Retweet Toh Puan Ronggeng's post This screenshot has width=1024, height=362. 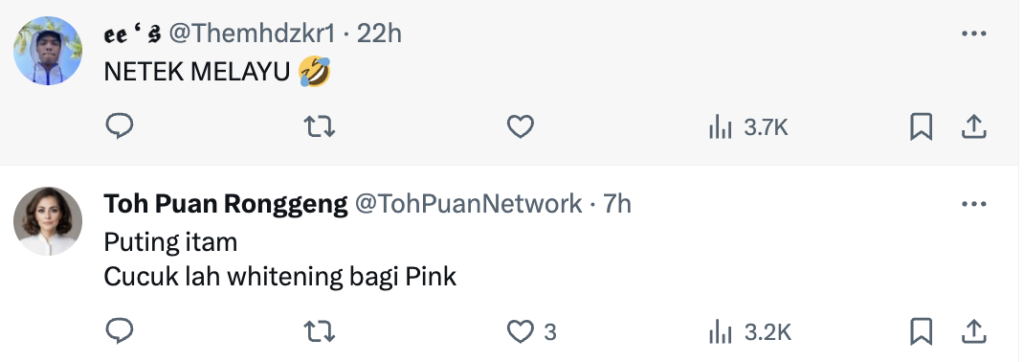[x=320, y=332]
